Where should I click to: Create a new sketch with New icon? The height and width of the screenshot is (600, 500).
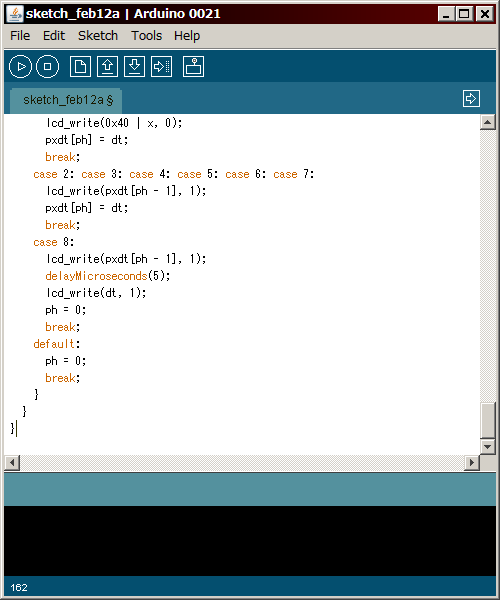pos(80,67)
